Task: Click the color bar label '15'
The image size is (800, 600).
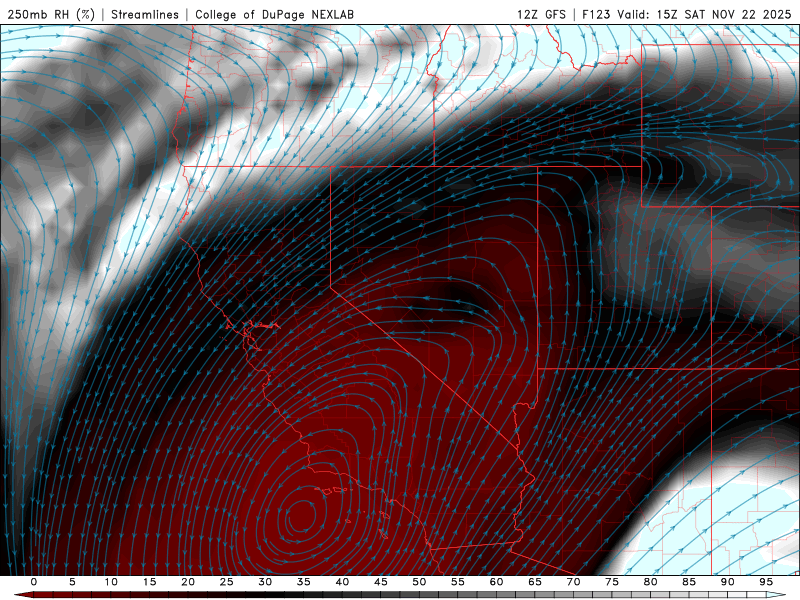Action: (x=149, y=582)
